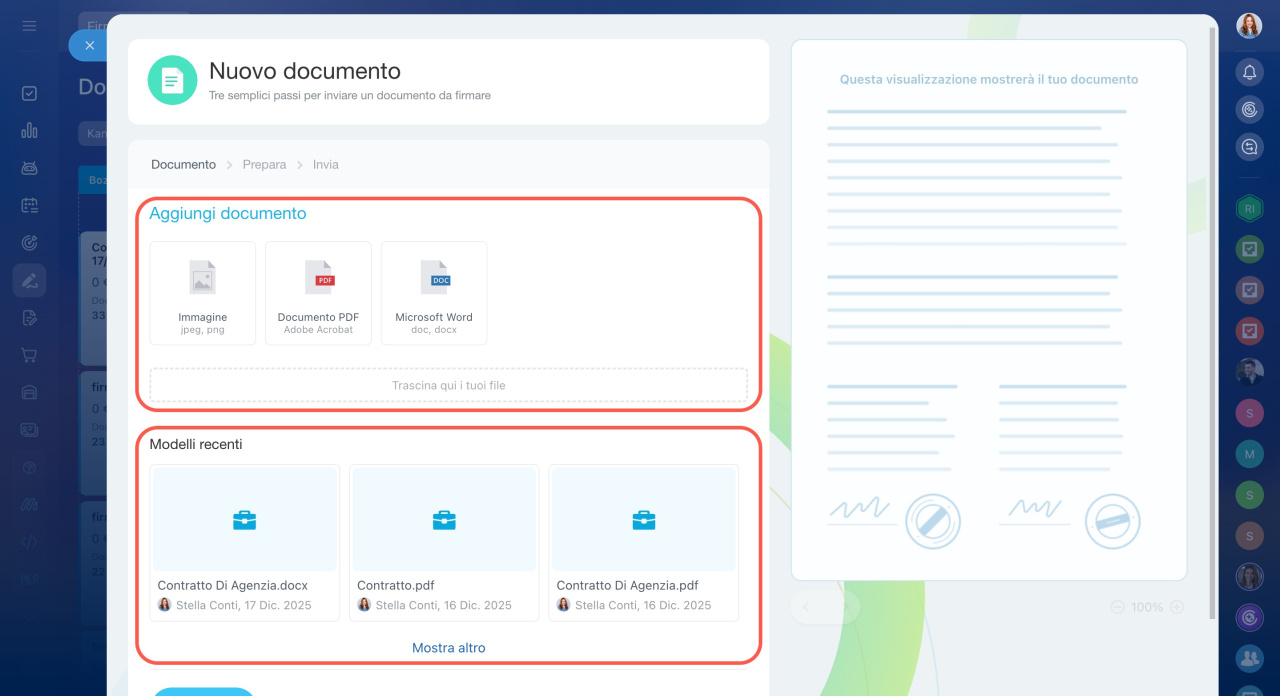Click the e-signature pen icon in left sidebar
This screenshot has height=696, width=1280.
click(x=29, y=281)
